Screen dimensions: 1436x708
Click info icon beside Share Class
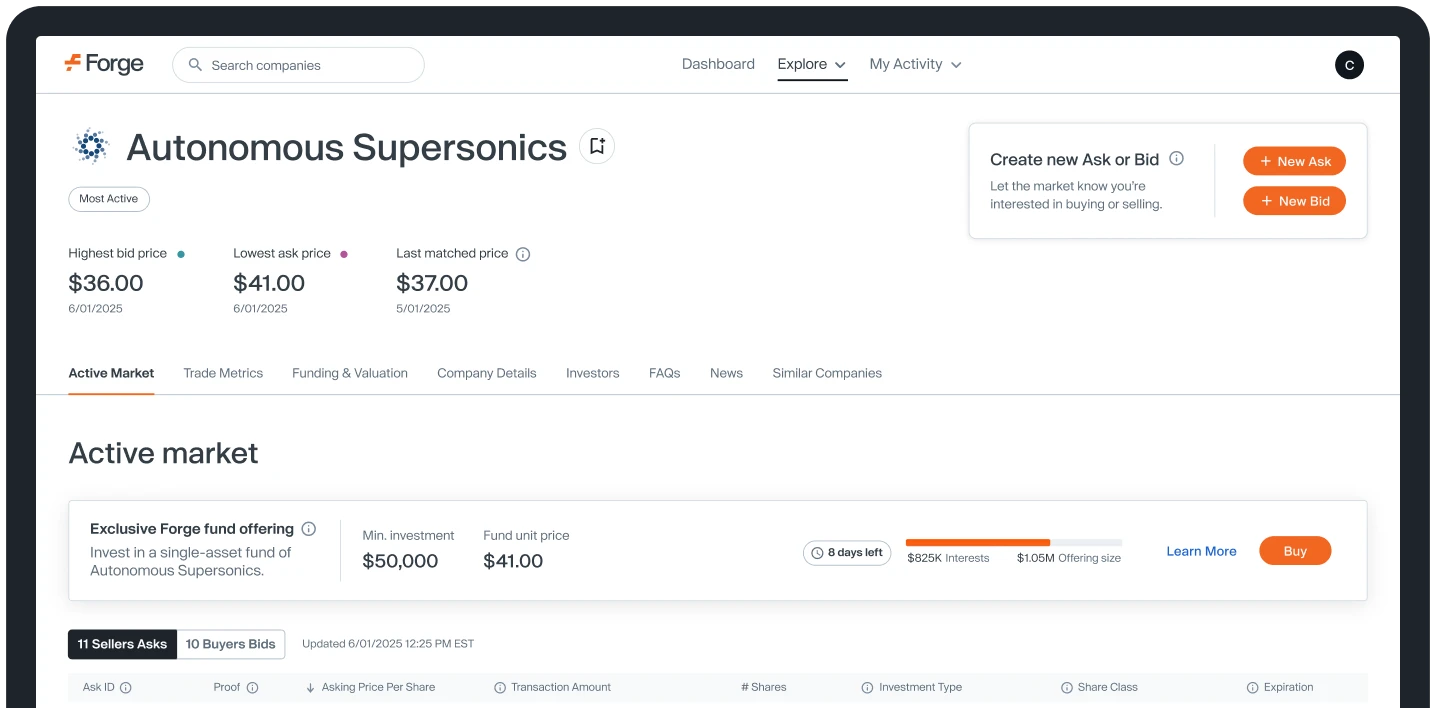(1067, 687)
